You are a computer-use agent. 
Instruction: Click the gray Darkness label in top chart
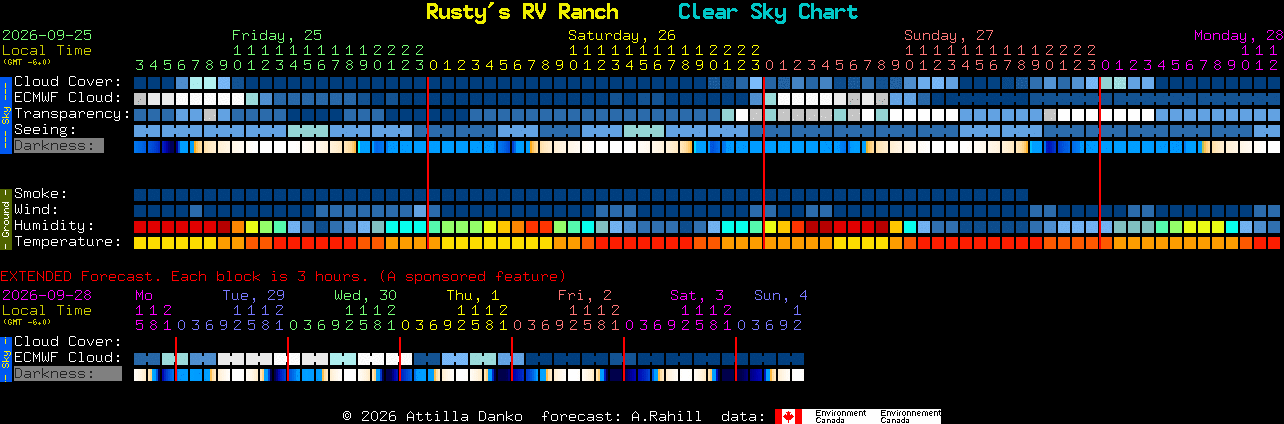pyautogui.click(x=58, y=146)
